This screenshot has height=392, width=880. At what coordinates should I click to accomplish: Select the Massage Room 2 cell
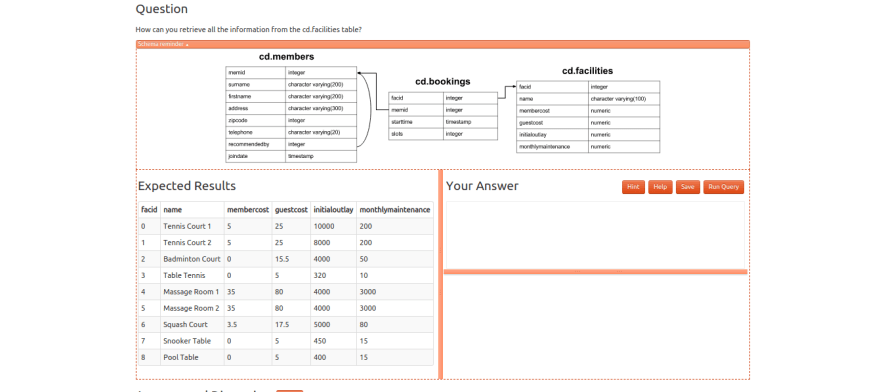pyautogui.click(x=192, y=308)
